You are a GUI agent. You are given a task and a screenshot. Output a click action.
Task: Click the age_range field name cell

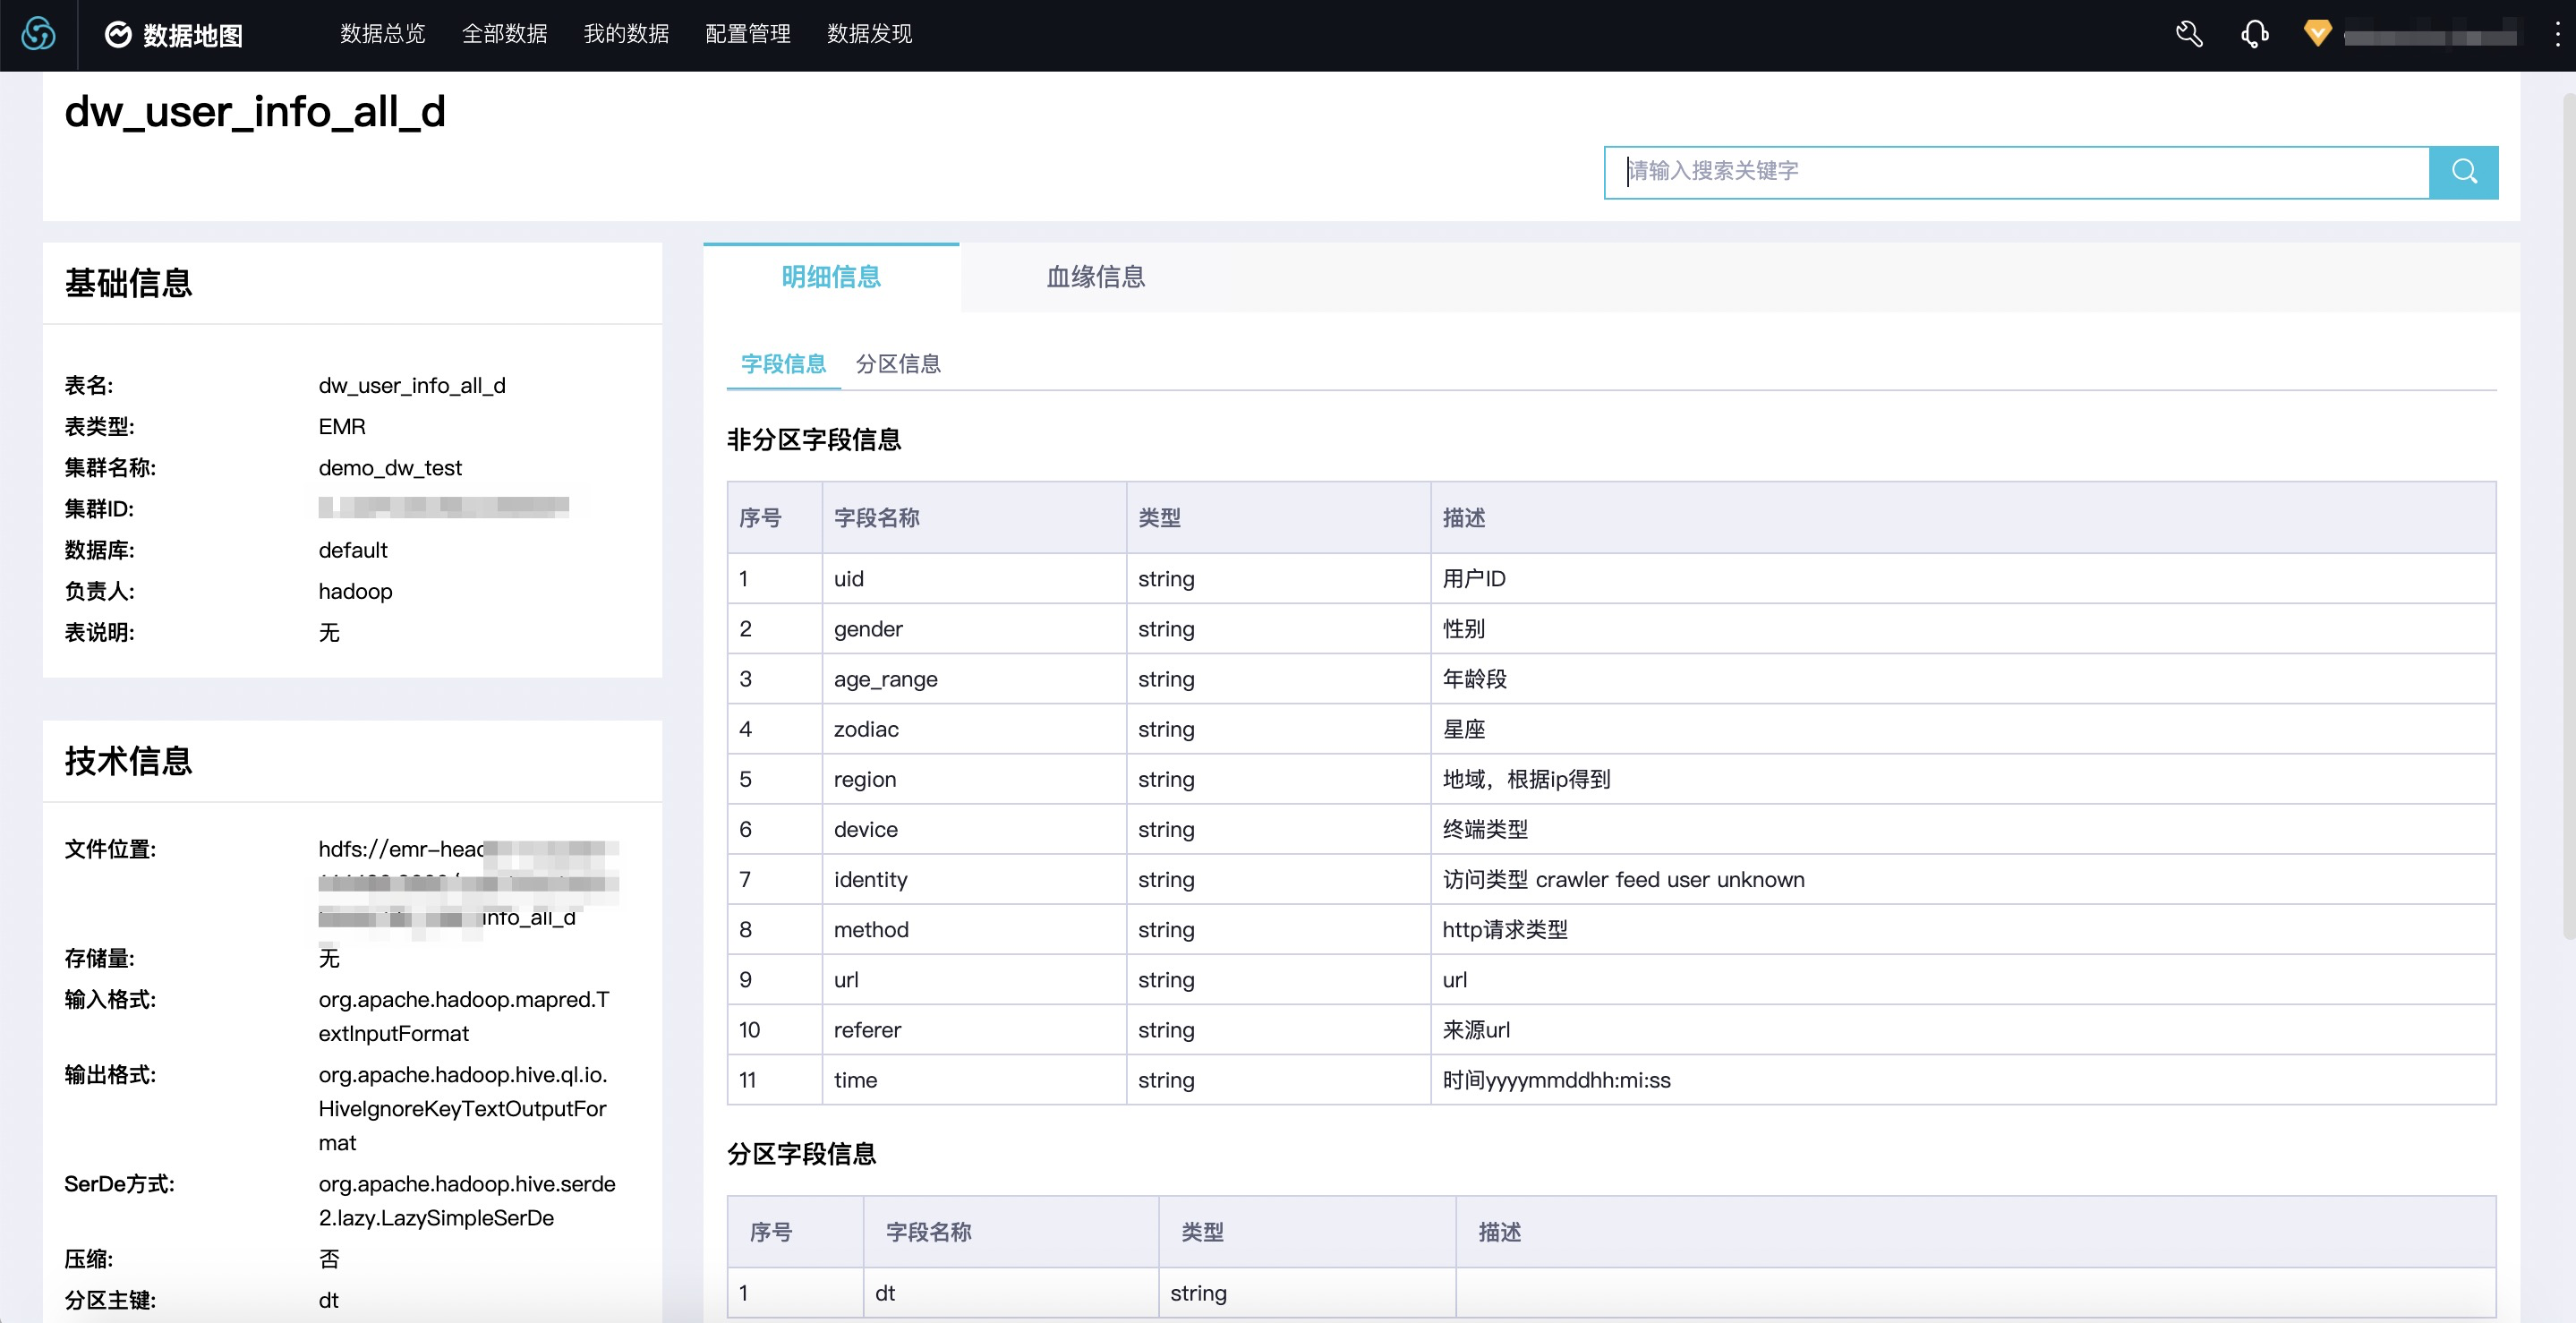(x=974, y=679)
